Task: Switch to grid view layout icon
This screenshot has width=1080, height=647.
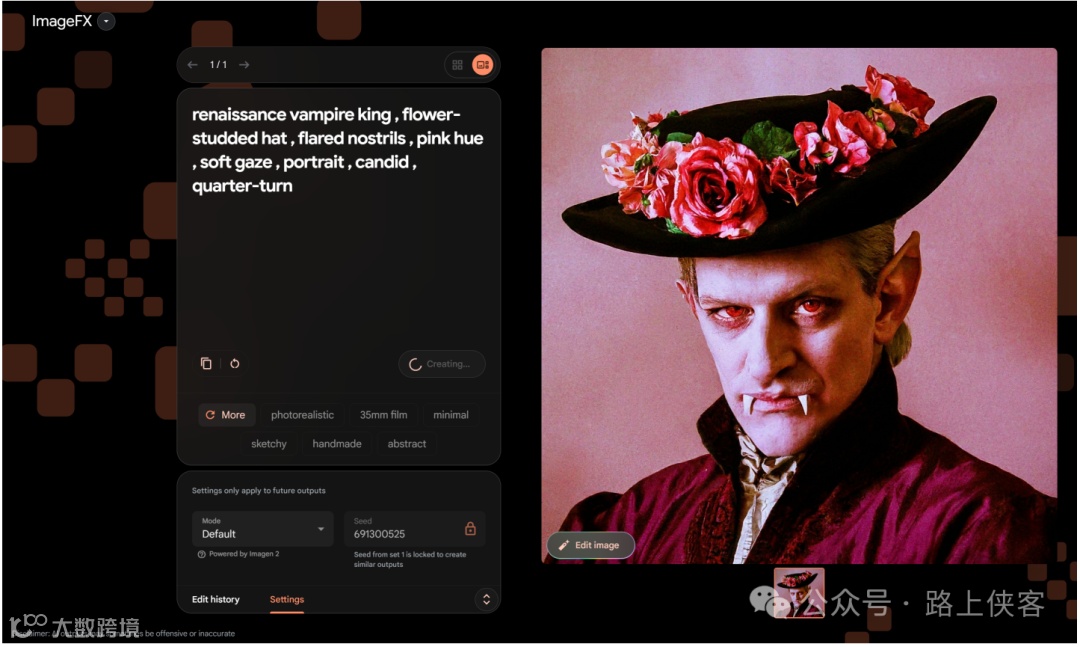Action: pos(457,65)
